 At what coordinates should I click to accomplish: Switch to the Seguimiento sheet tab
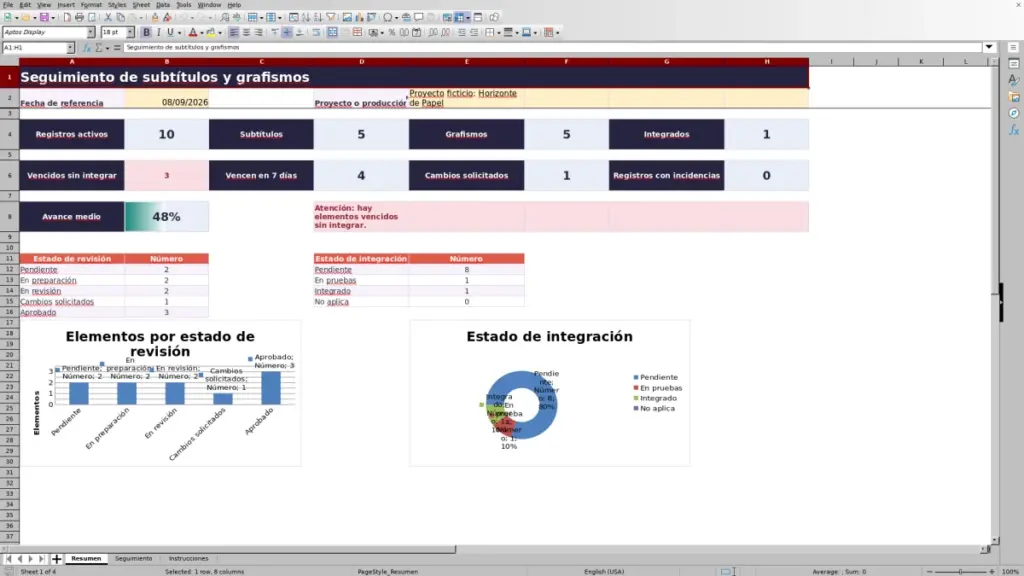pyautogui.click(x=133, y=558)
